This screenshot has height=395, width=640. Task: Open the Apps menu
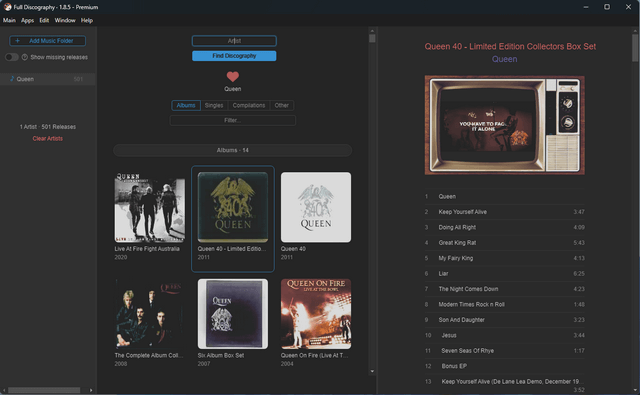pos(27,20)
